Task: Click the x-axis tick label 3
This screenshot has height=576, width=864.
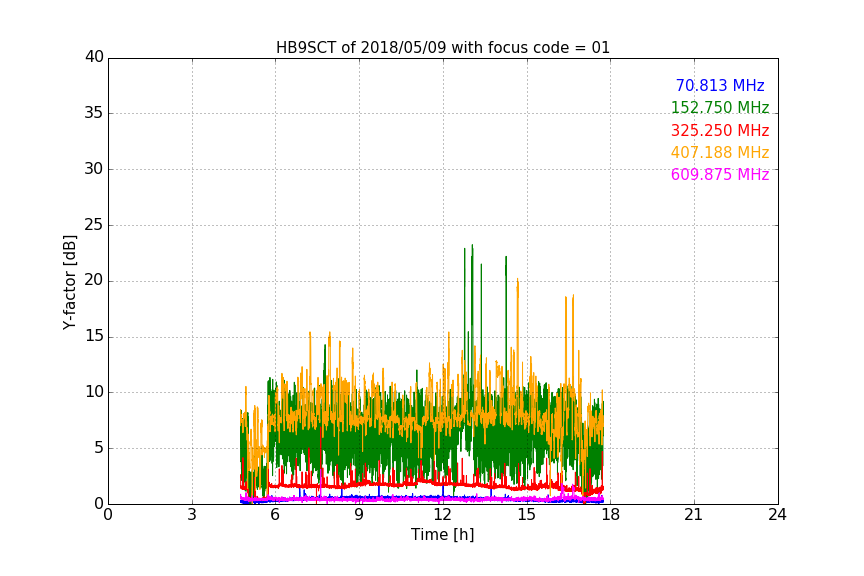Action: tap(192, 515)
